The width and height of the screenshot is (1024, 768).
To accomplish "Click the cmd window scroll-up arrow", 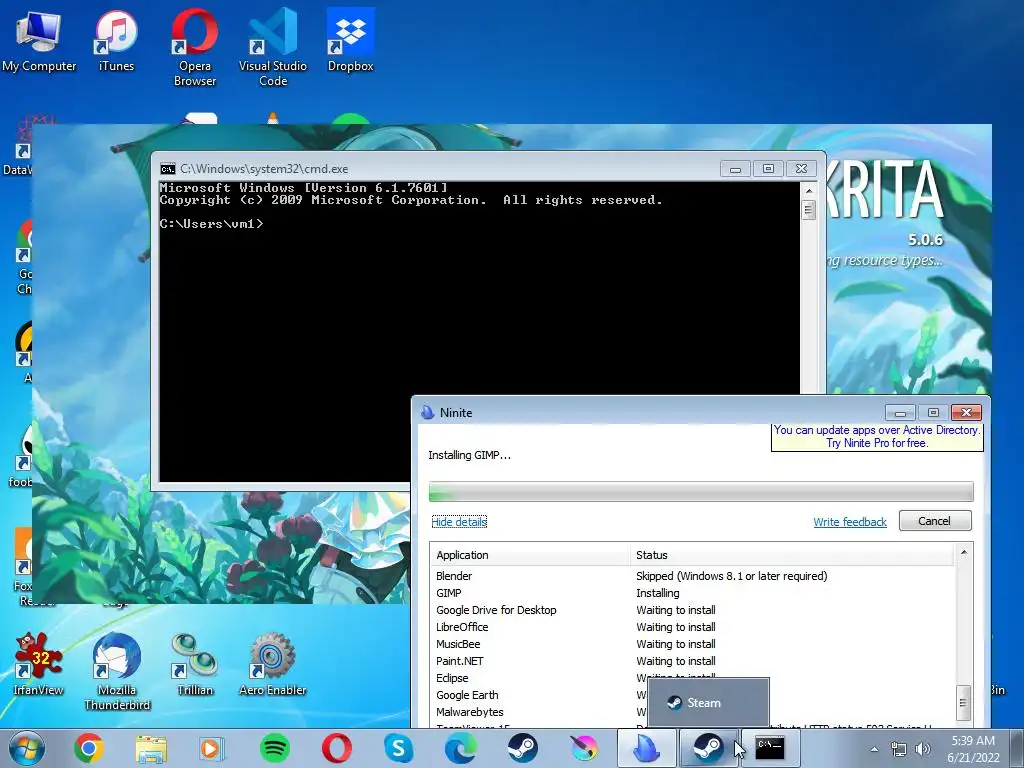I will tap(808, 191).
